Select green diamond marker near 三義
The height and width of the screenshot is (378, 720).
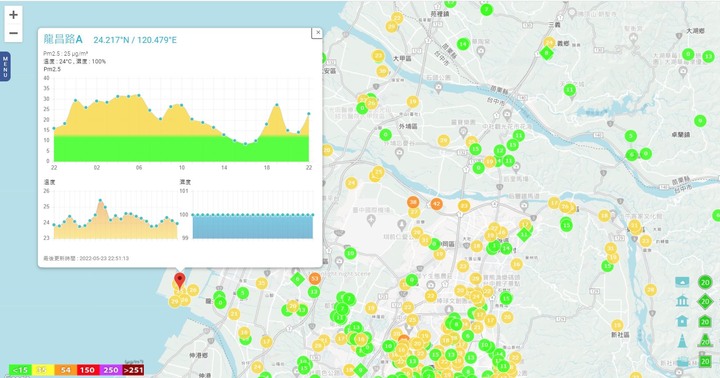[546, 53]
